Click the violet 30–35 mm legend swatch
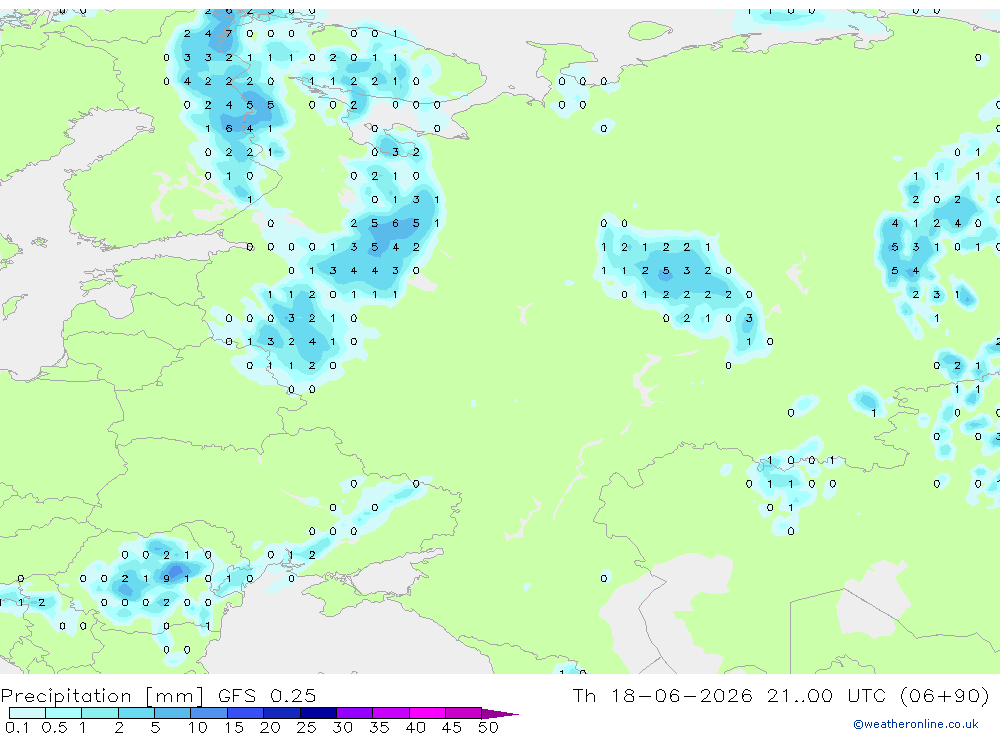Screen dimensions: 1000x733 point(355,713)
